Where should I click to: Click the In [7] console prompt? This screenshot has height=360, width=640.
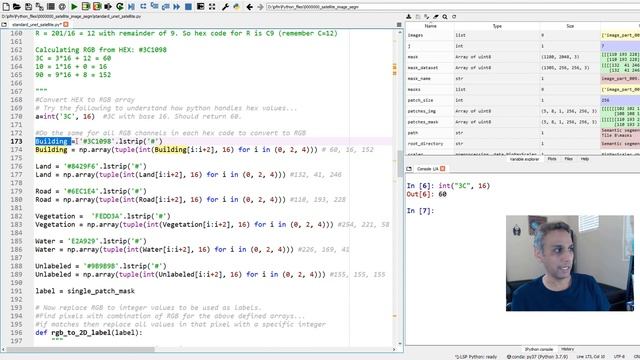[420, 211]
